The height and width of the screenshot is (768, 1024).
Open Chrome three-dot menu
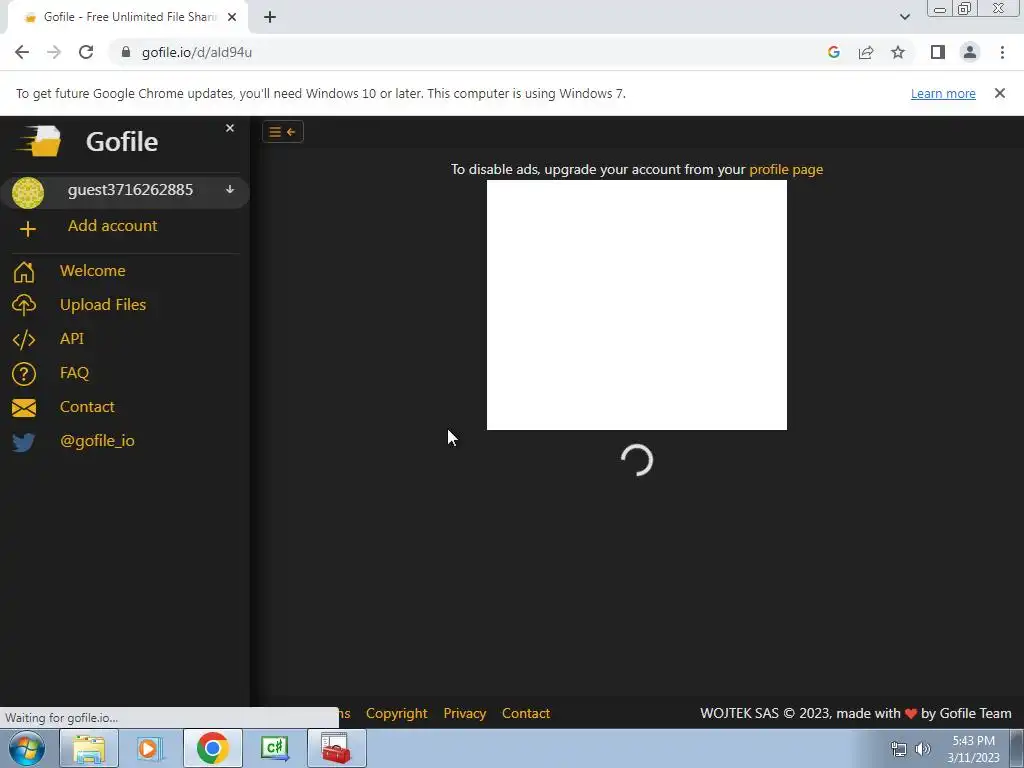(1002, 52)
